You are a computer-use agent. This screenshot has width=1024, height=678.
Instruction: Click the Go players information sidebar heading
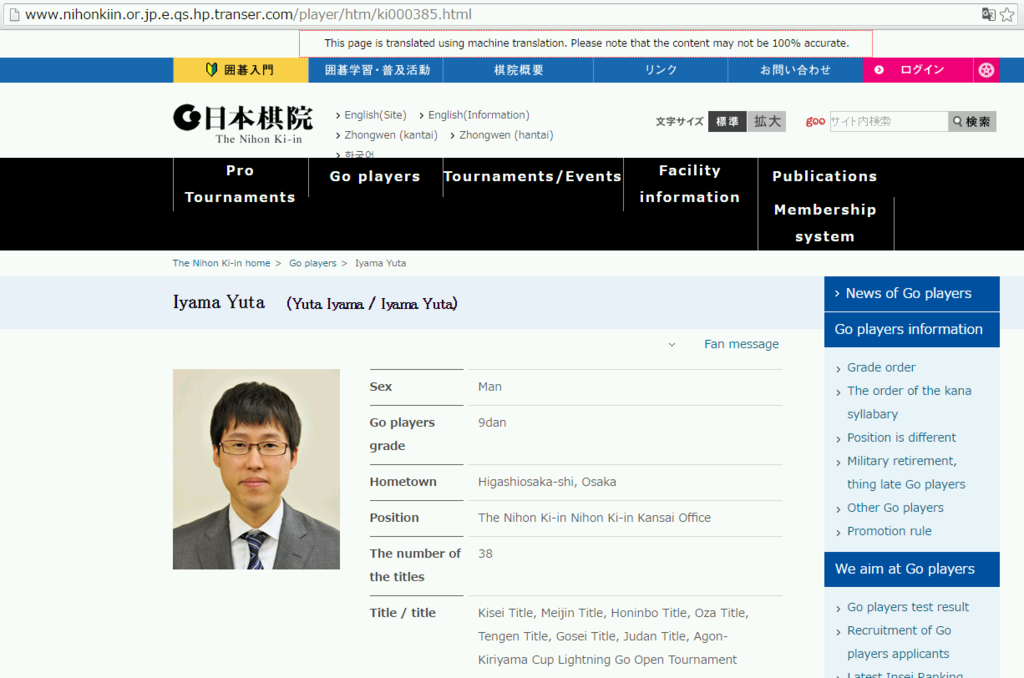coord(912,329)
